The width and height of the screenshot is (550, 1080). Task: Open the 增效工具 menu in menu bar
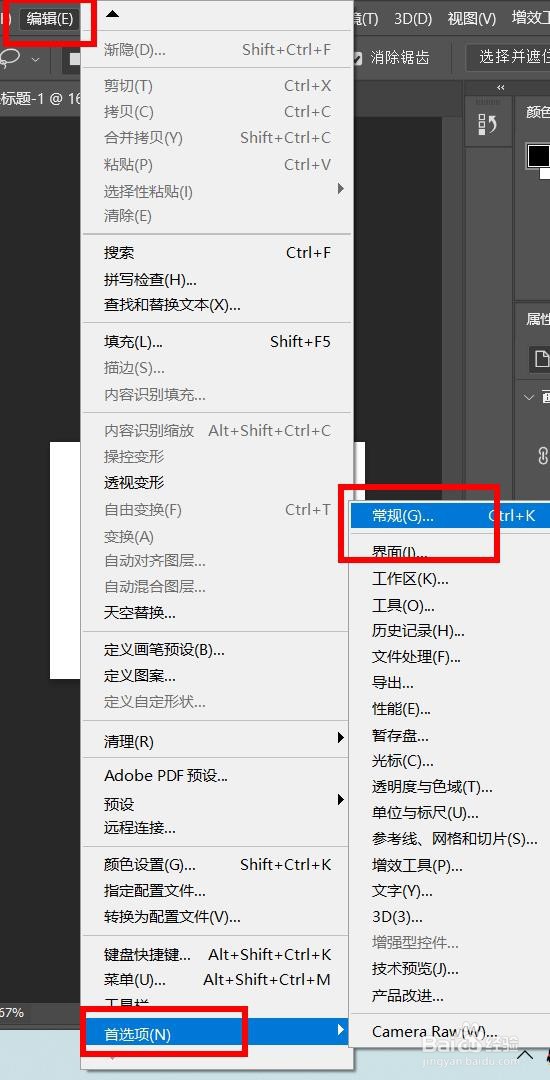click(531, 19)
